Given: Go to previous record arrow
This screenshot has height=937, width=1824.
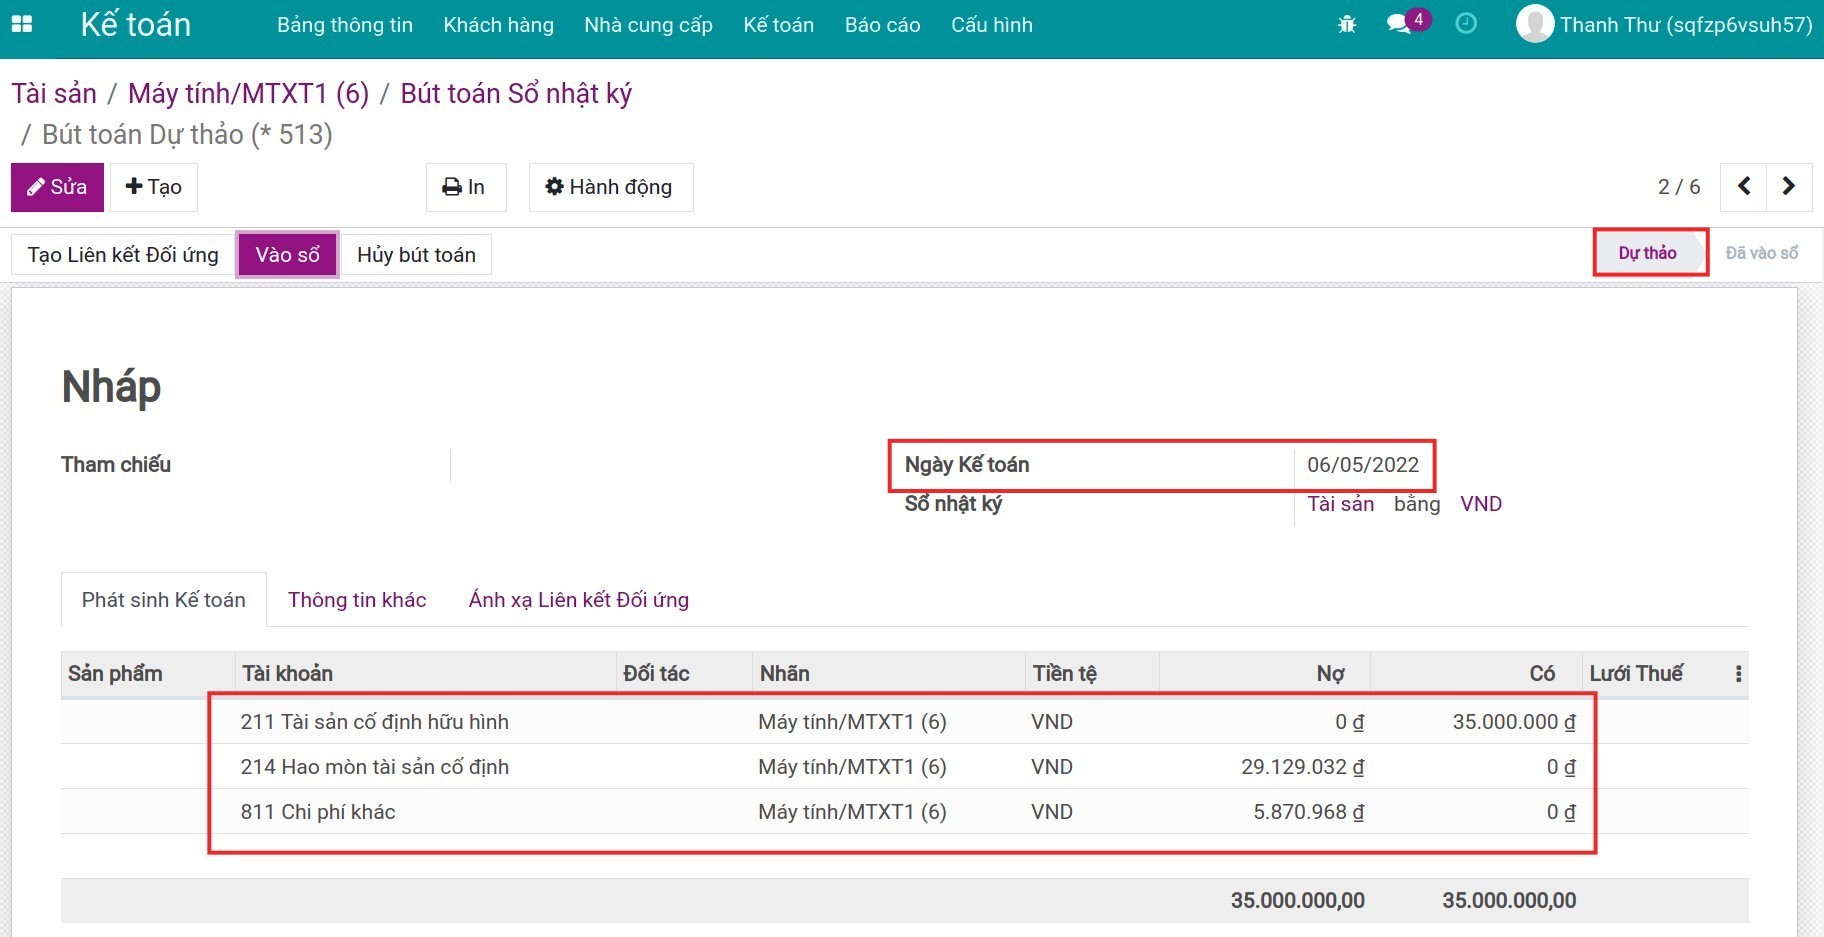Looking at the screenshot, I should (x=1743, y=187).
